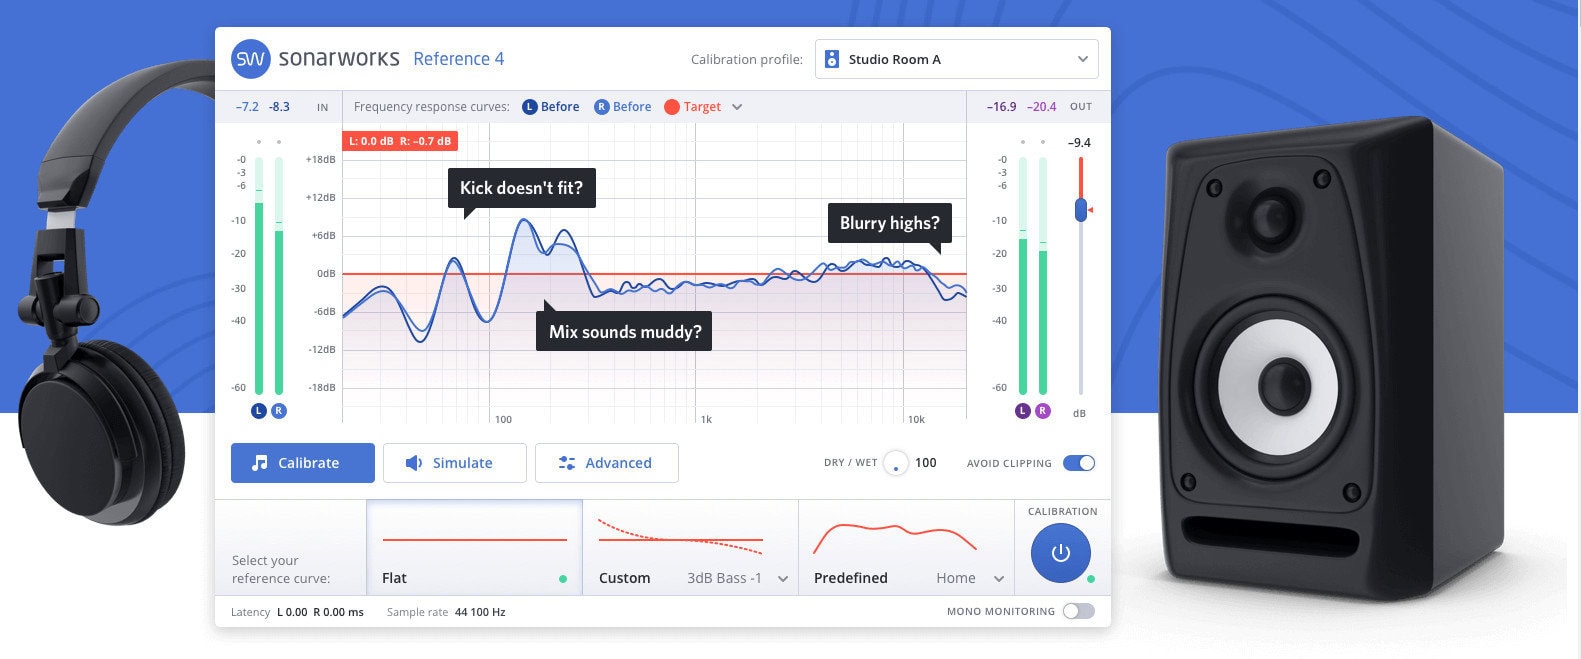The image size is (1581, 659).
Task: Click the output gain value -9.4
Action: 1079,143
